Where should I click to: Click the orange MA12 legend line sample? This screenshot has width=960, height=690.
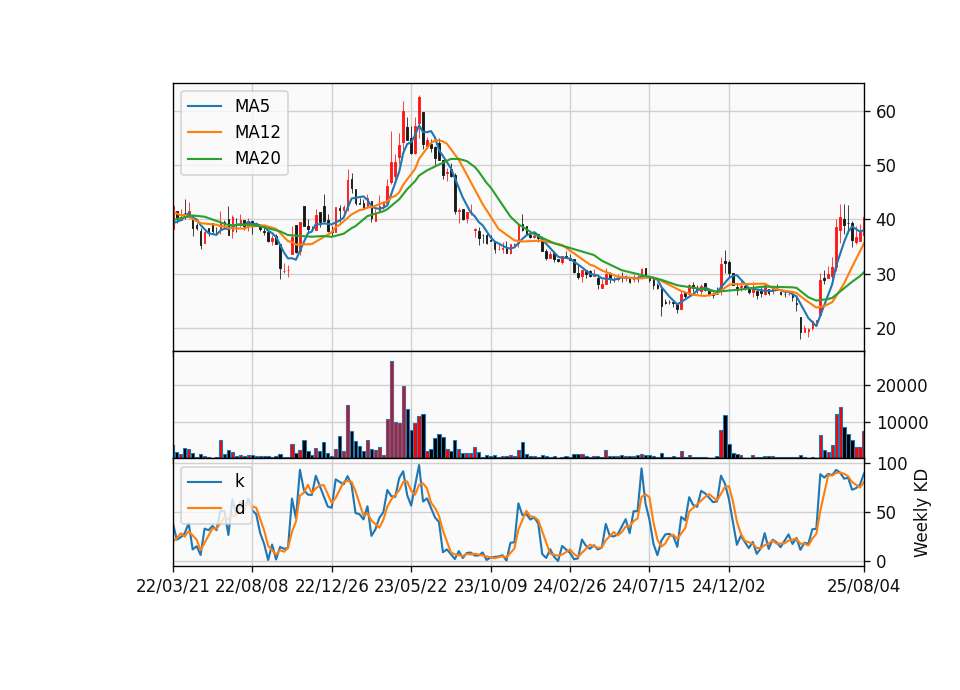[x=204, y=132]
